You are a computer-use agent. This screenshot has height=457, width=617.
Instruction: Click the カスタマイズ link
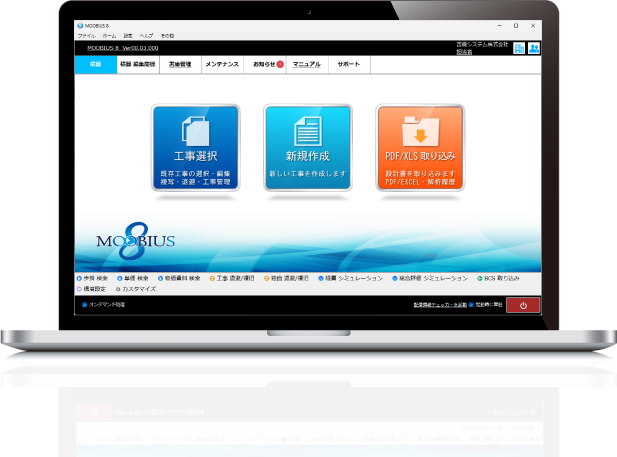coord(141,287)
